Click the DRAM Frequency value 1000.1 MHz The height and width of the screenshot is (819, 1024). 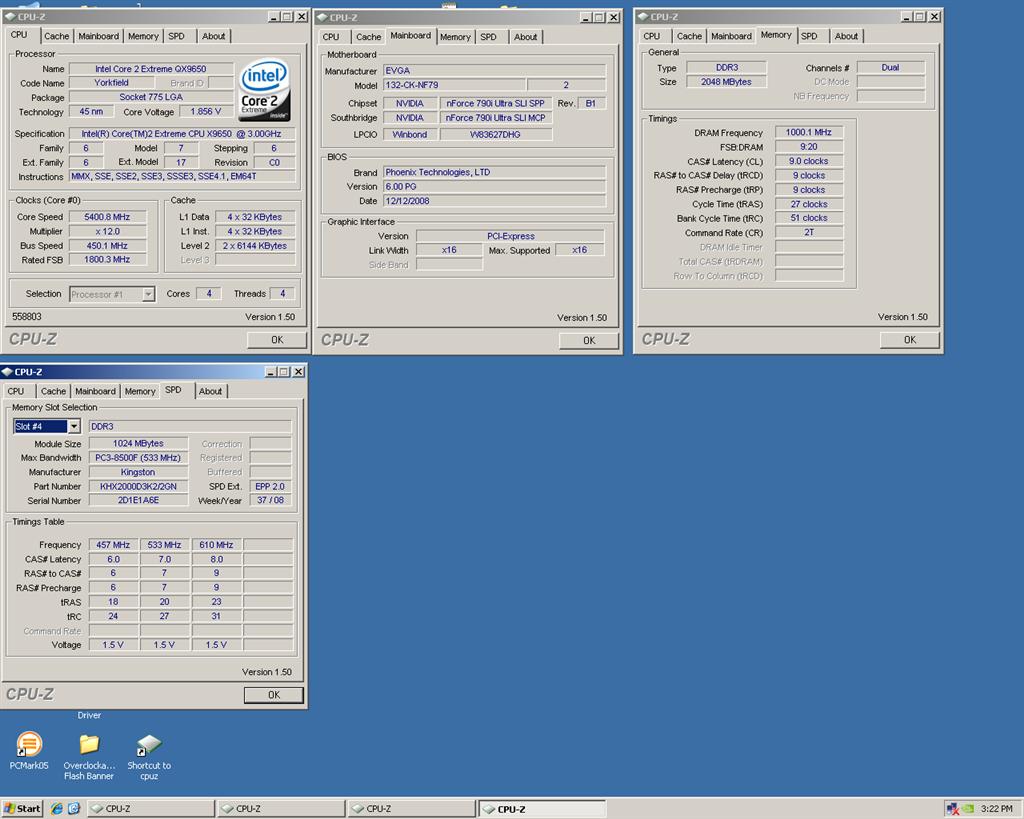[x=808, y=132]
